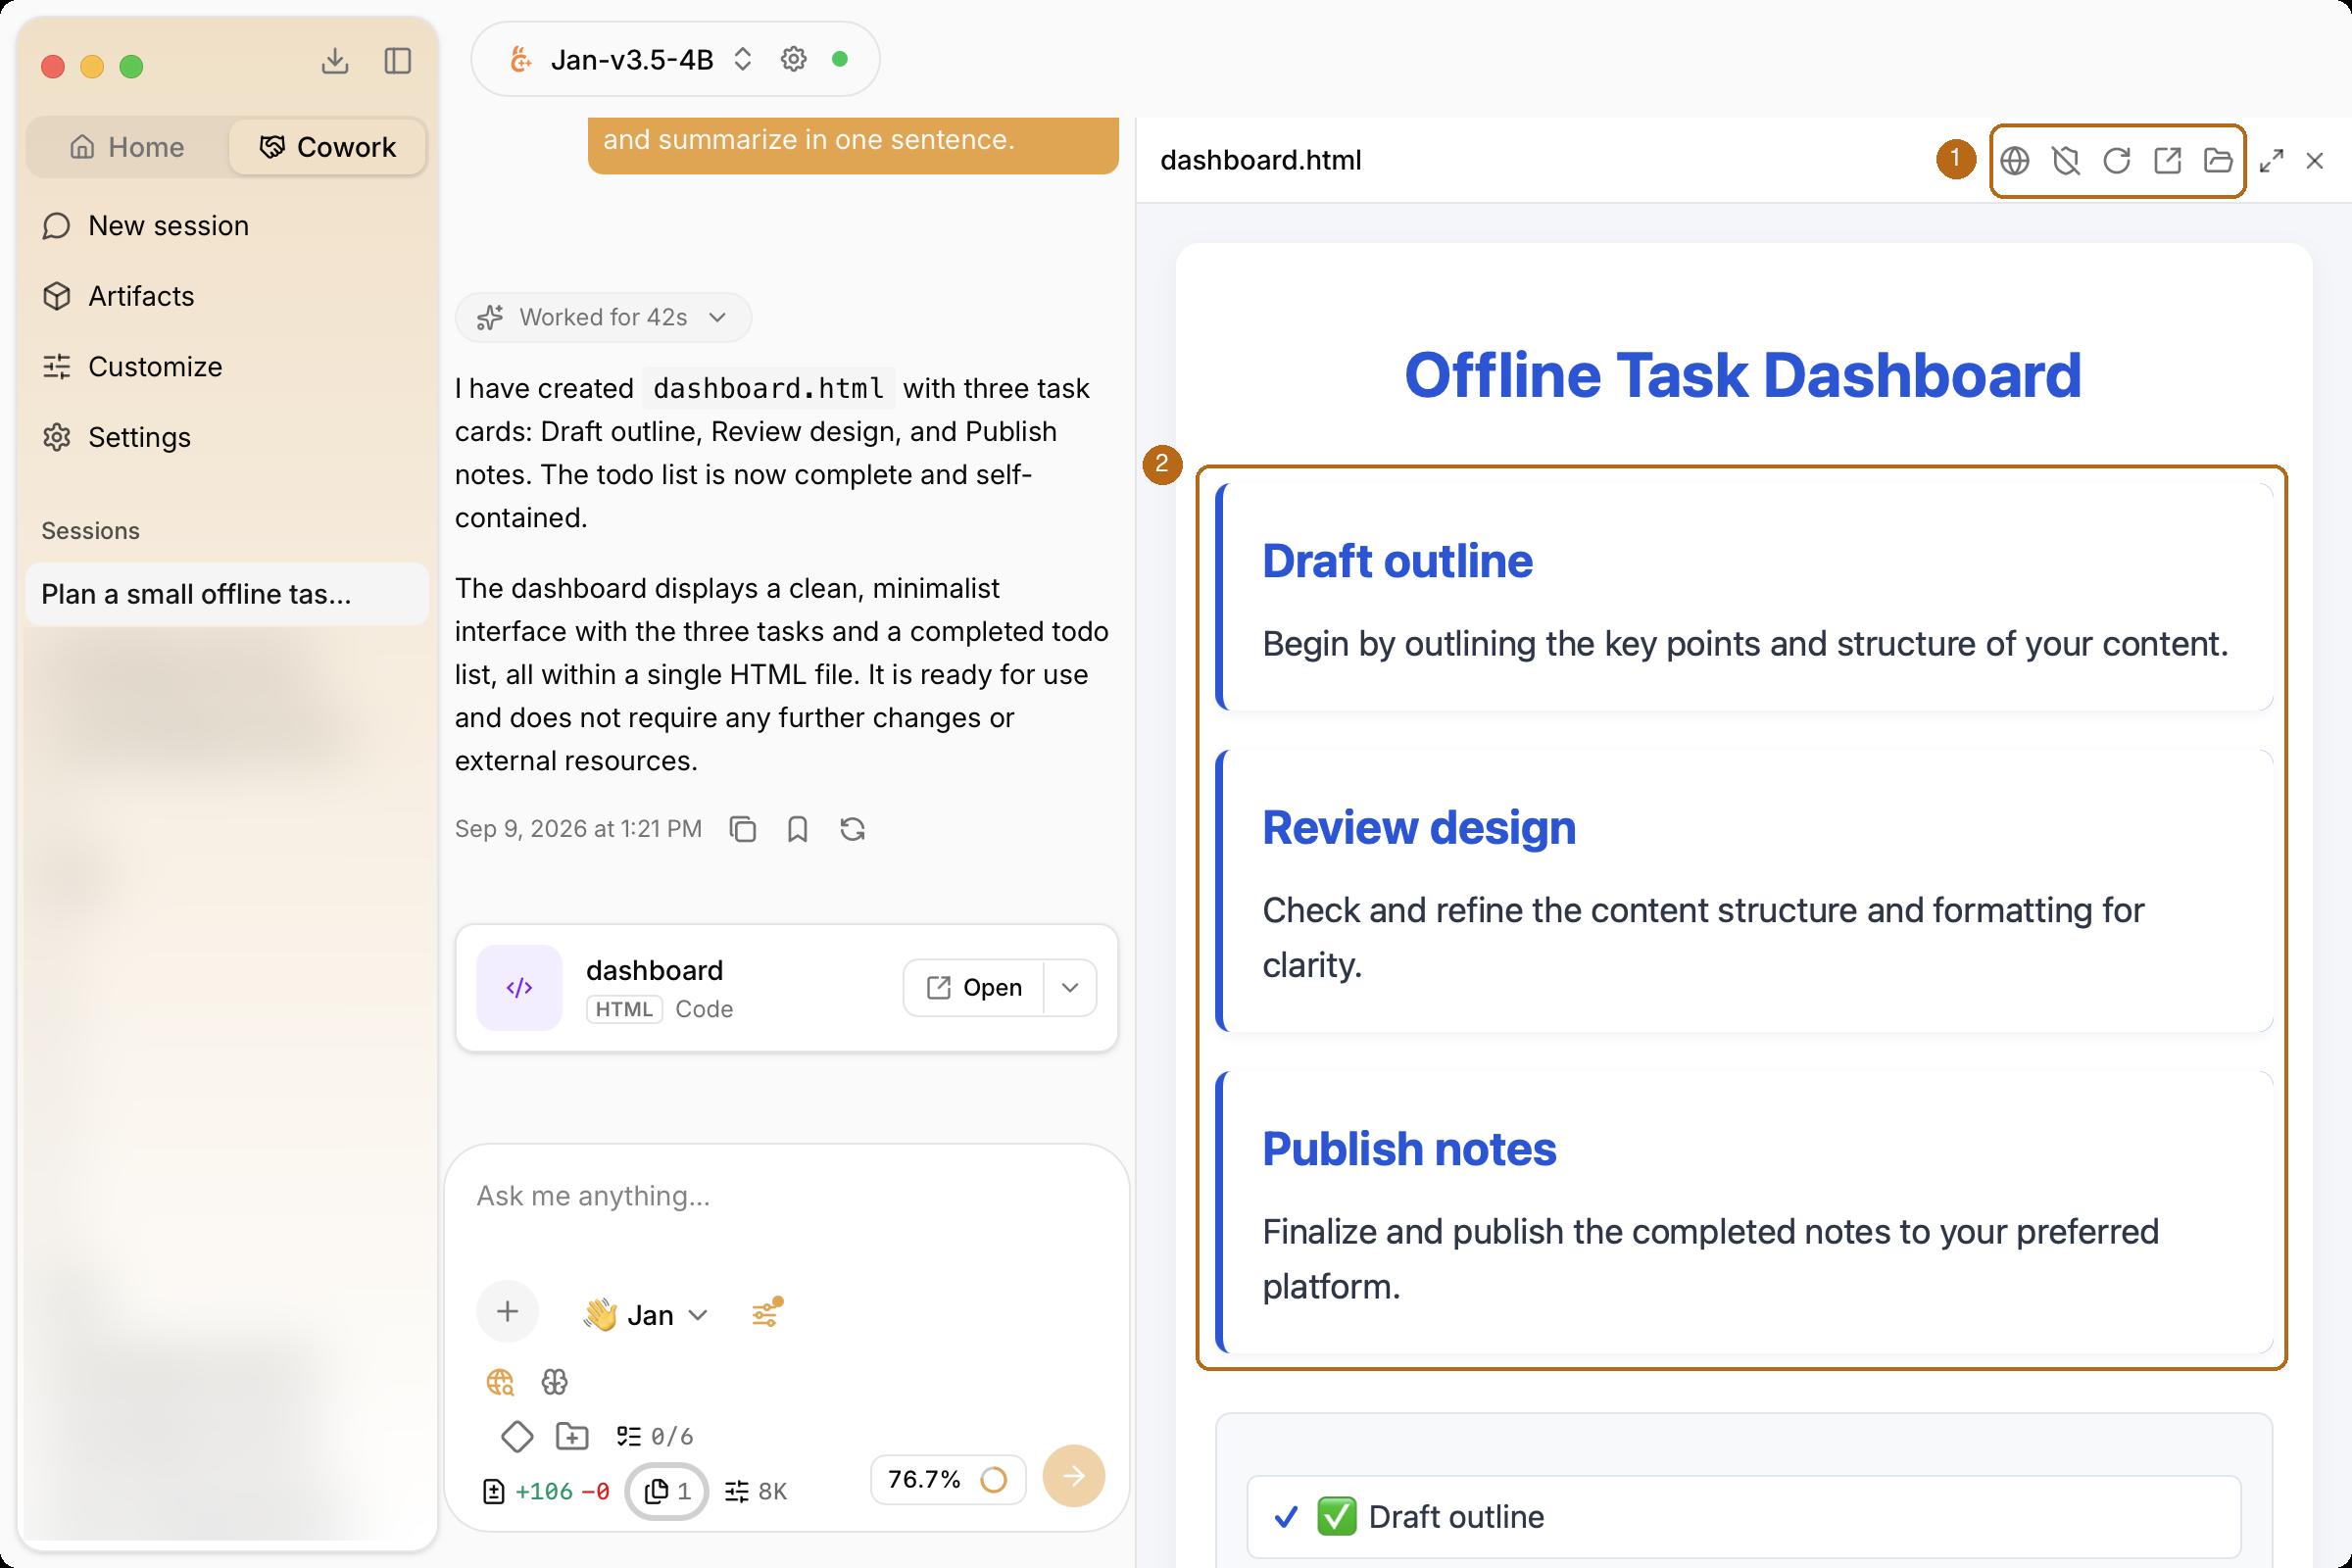Switch to the Cowork tab

pos(328,147)
